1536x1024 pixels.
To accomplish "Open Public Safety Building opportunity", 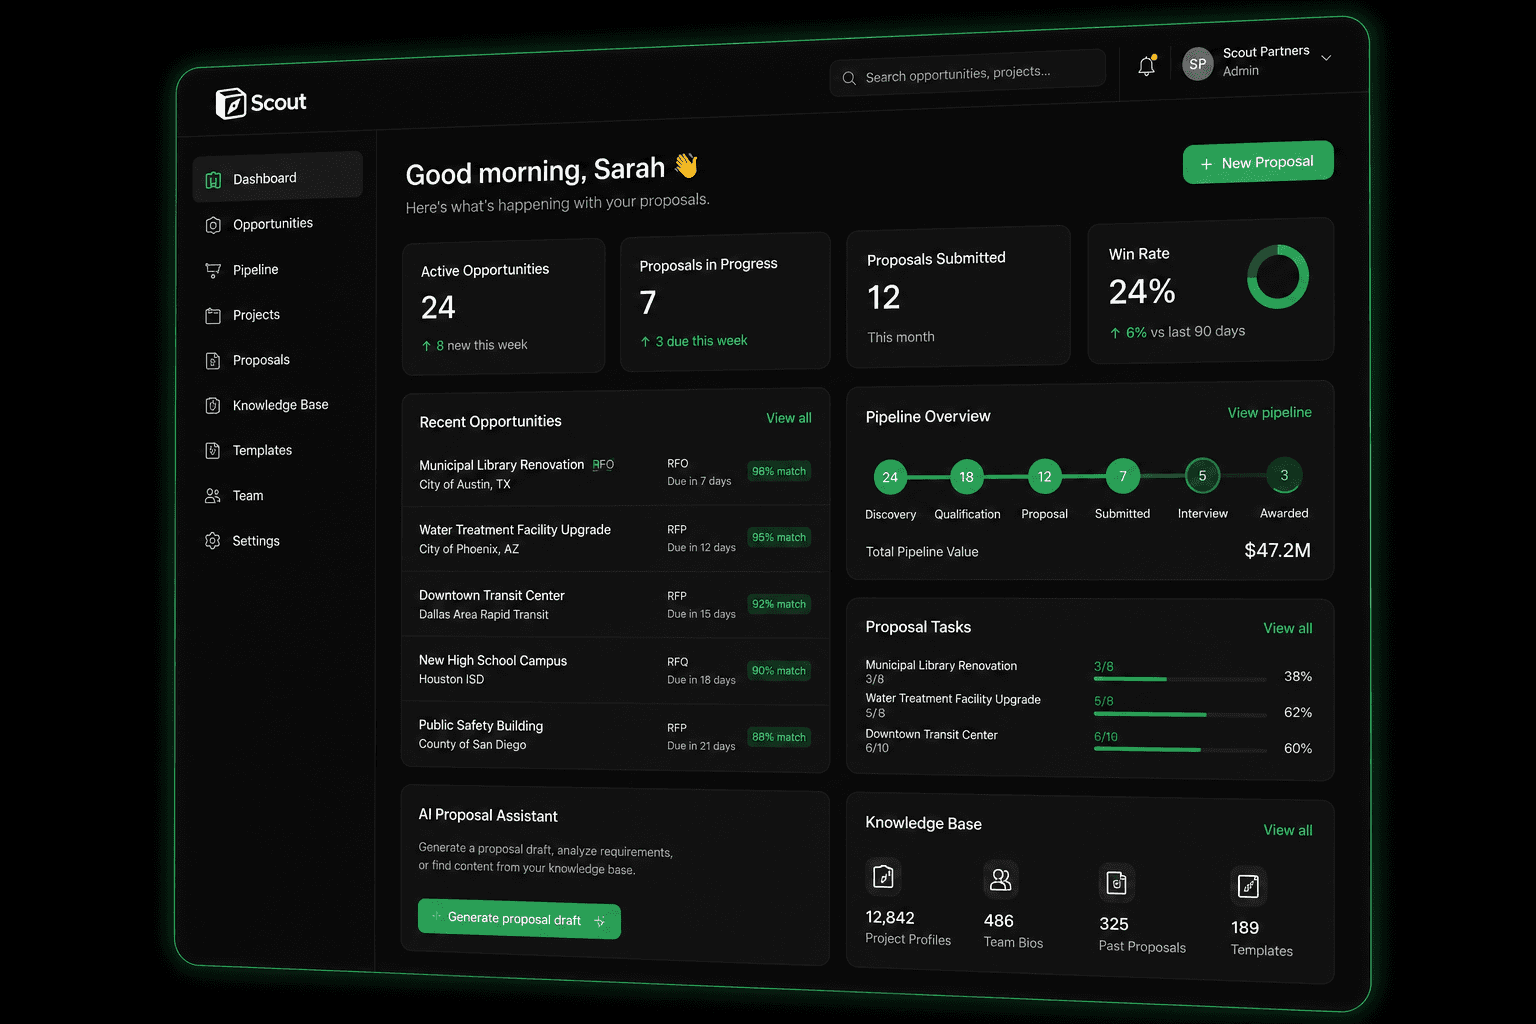I will point(615,736).
